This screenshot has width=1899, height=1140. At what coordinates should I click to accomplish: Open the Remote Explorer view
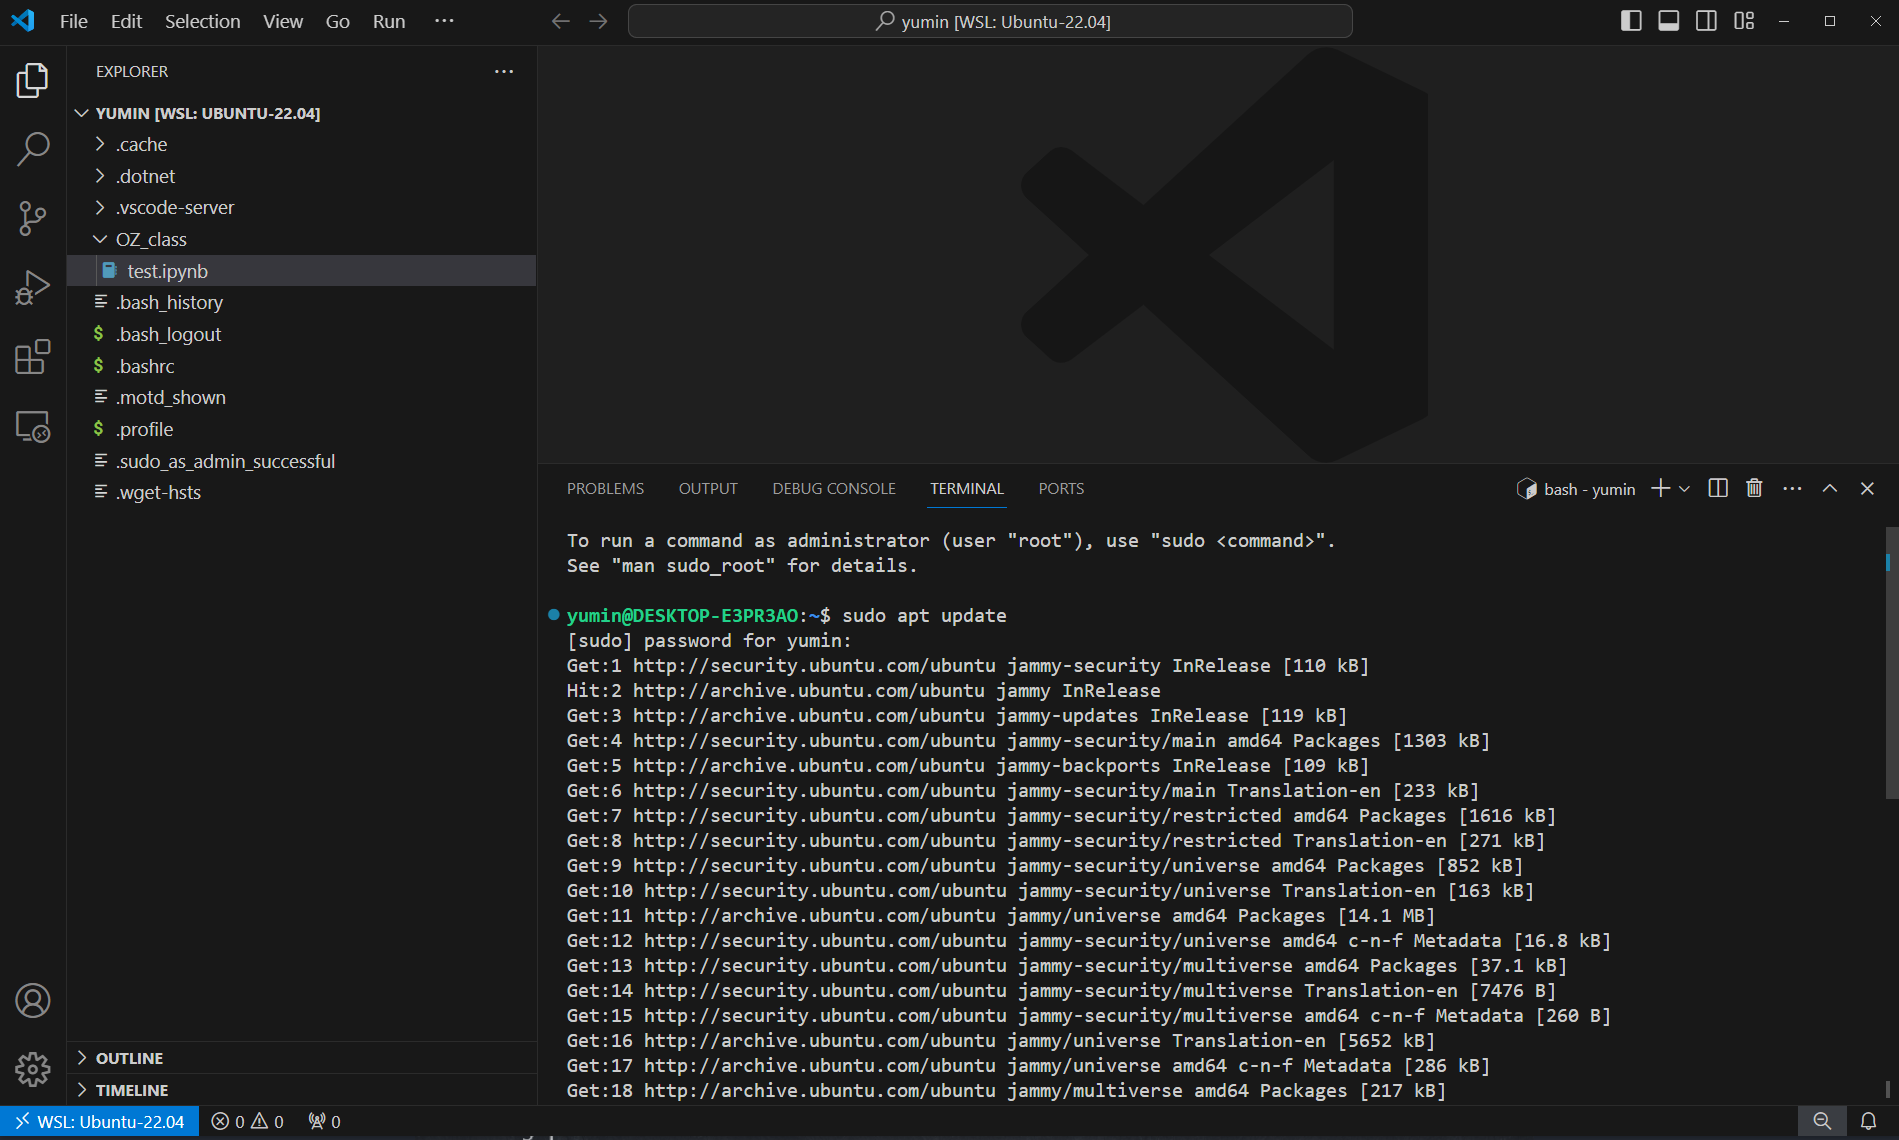[32, 427]
